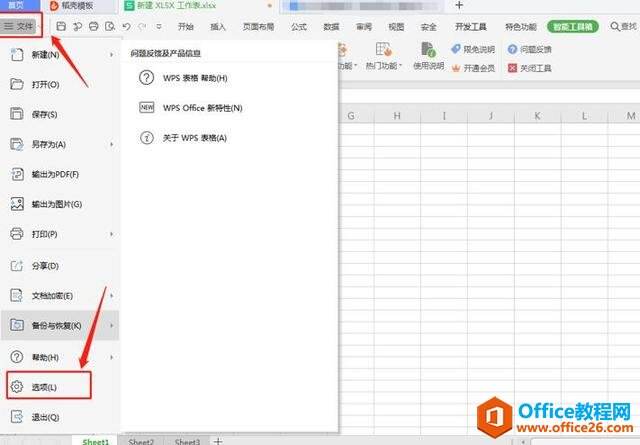Click the 问题反馈 button
640x445 pixels.
pos(529,49)
